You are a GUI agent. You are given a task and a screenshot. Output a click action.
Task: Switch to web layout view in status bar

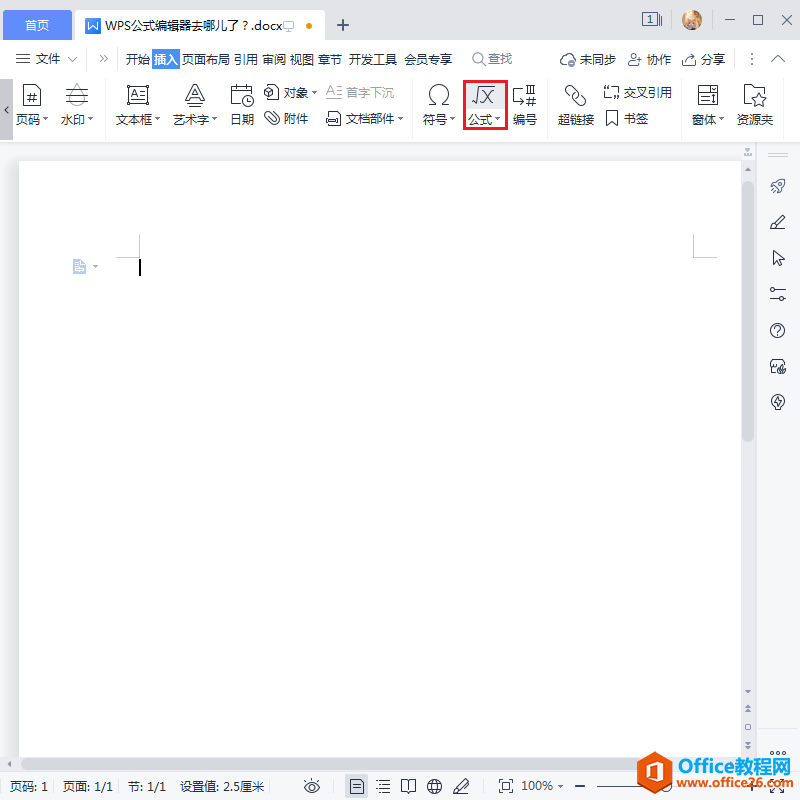point(434,785)
